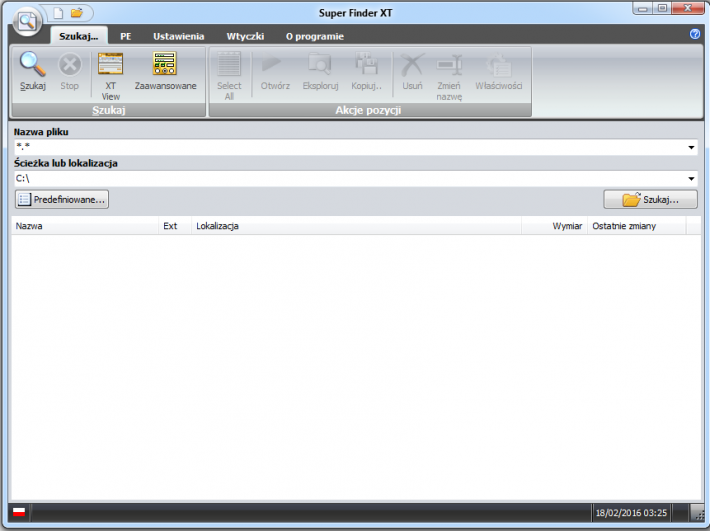
Task: Click the Stop search icon
Action: pyautogui.click(x=69, y=64)
